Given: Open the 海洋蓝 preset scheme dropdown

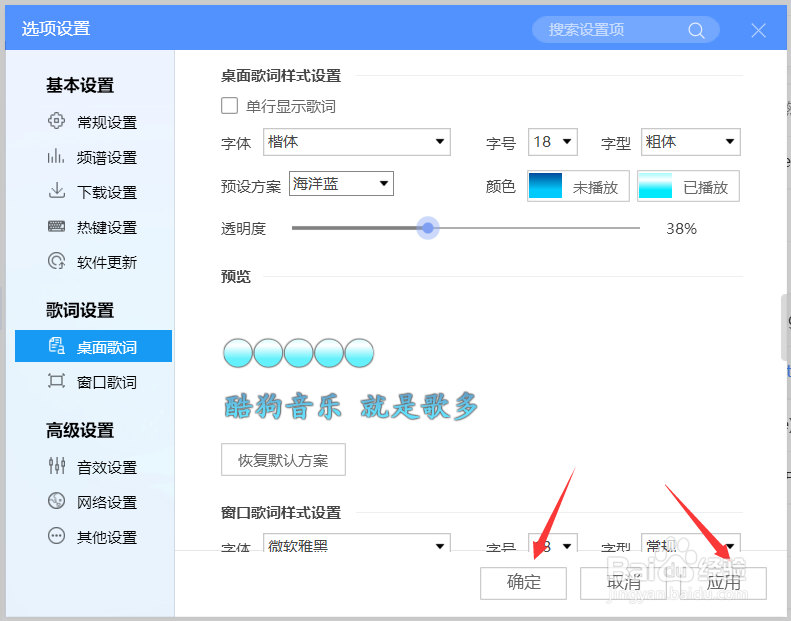Looking at the screenshot, I should [x=341, y=184].
